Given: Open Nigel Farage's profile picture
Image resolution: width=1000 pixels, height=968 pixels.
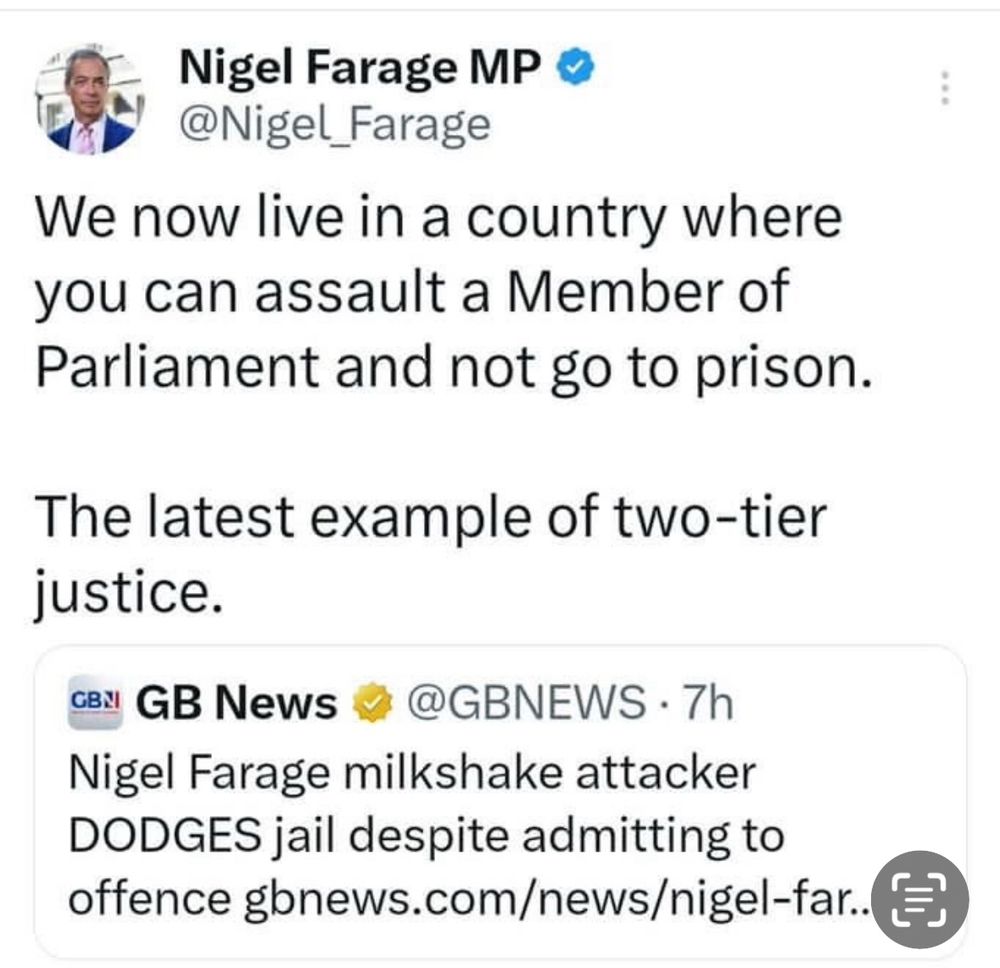Looking at the screenshot, I should pyautogui.click(x=90, y=101).
